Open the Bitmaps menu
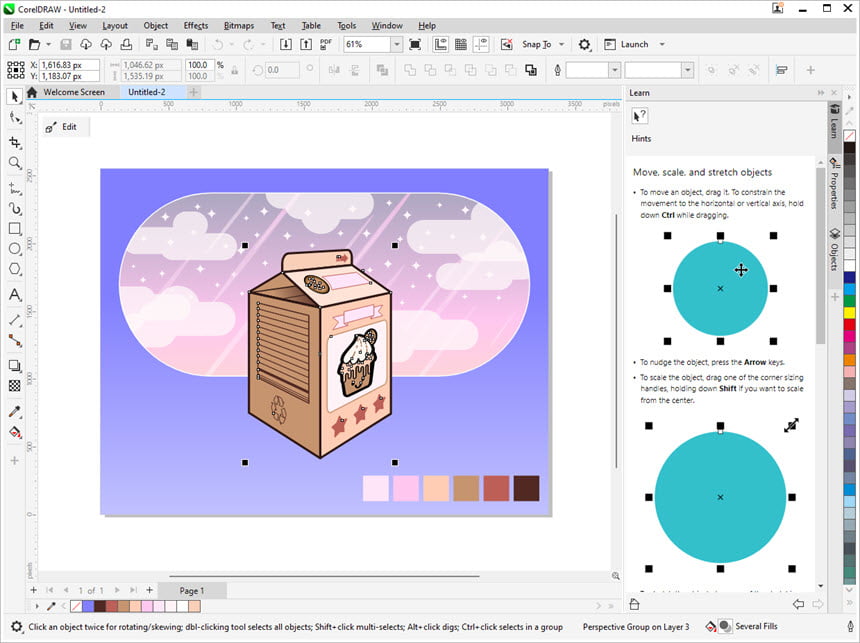 tap(239, 25)
